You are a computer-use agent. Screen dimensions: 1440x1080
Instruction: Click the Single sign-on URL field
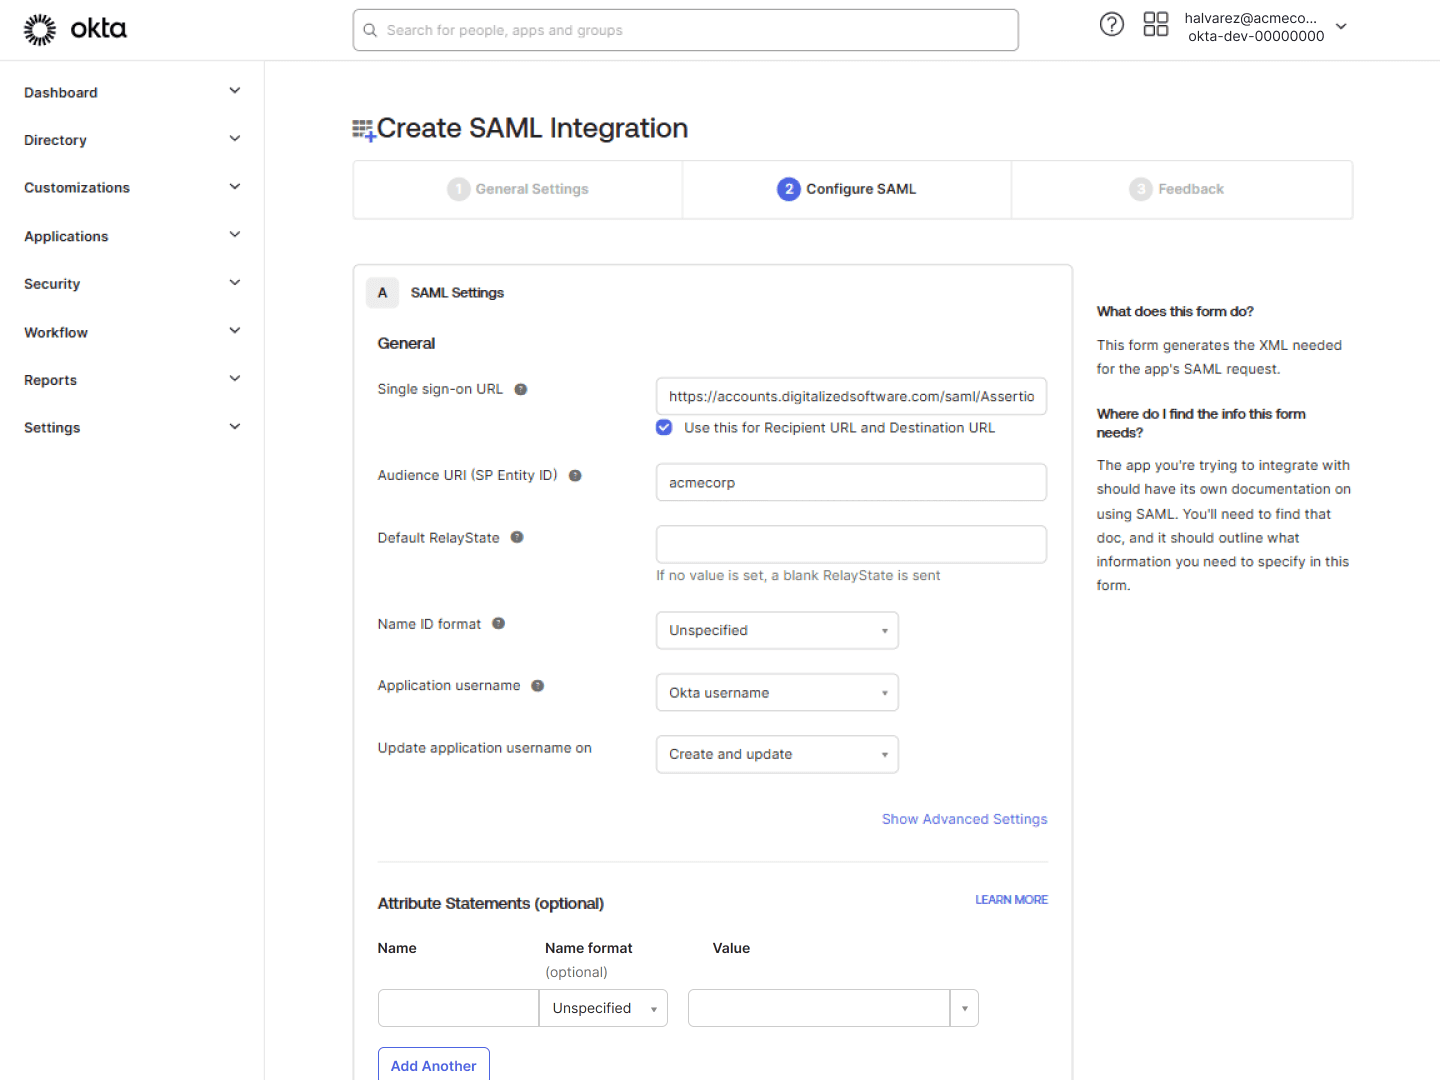[851, 396]
